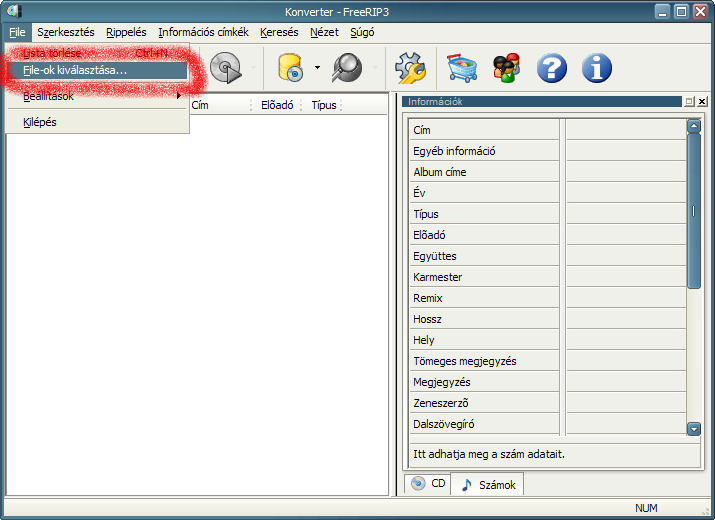Click the Év value field
This screenshot has width=715, height=520.
[626, 193]
